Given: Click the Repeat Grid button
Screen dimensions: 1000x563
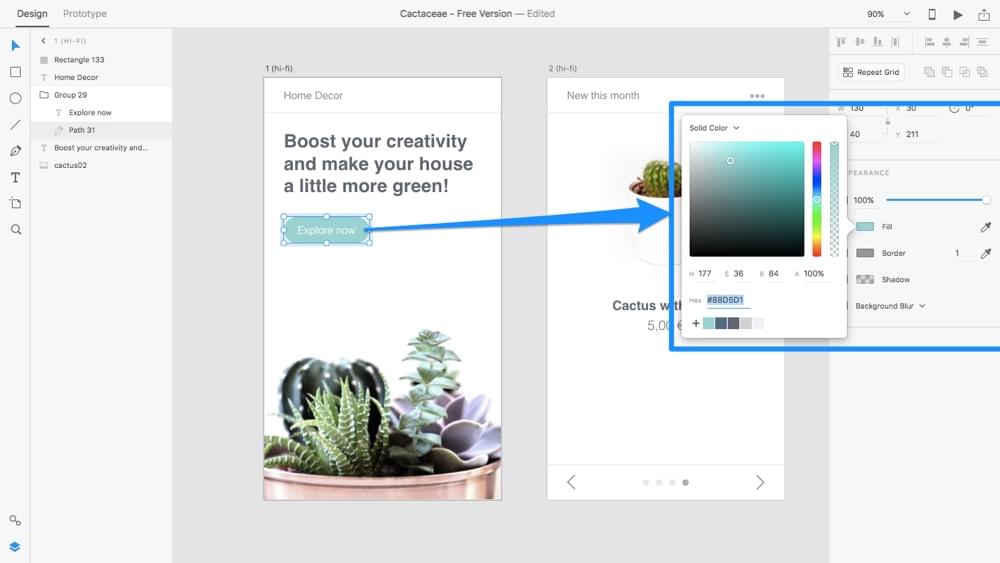Looking at the screenshot, I should [871, 72].
